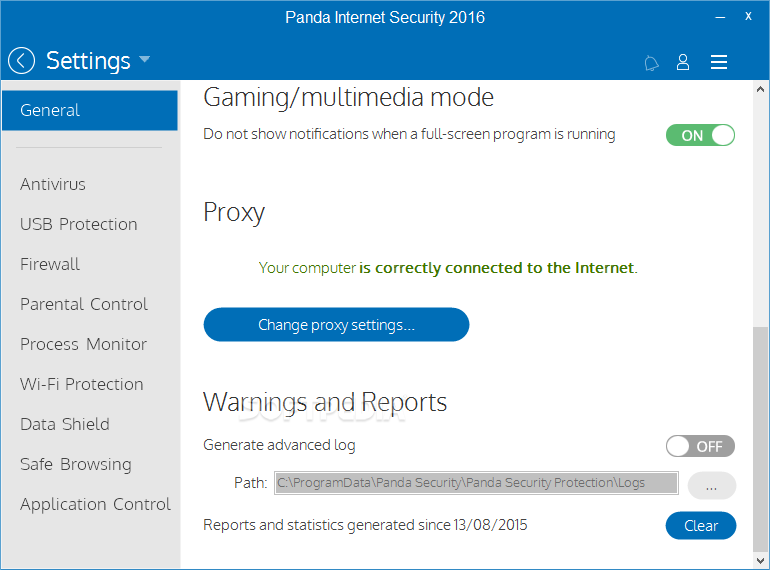The height and width of the screenshot is (570, 770).
Task: Select Process Monitor section
Action: 83,345
